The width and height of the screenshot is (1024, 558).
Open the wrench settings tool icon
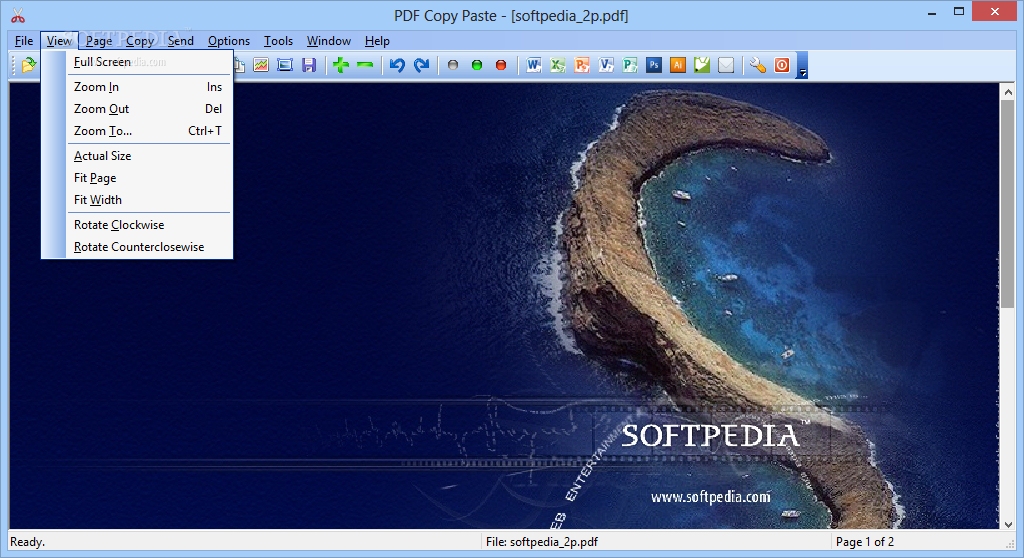tap(758, 65)
